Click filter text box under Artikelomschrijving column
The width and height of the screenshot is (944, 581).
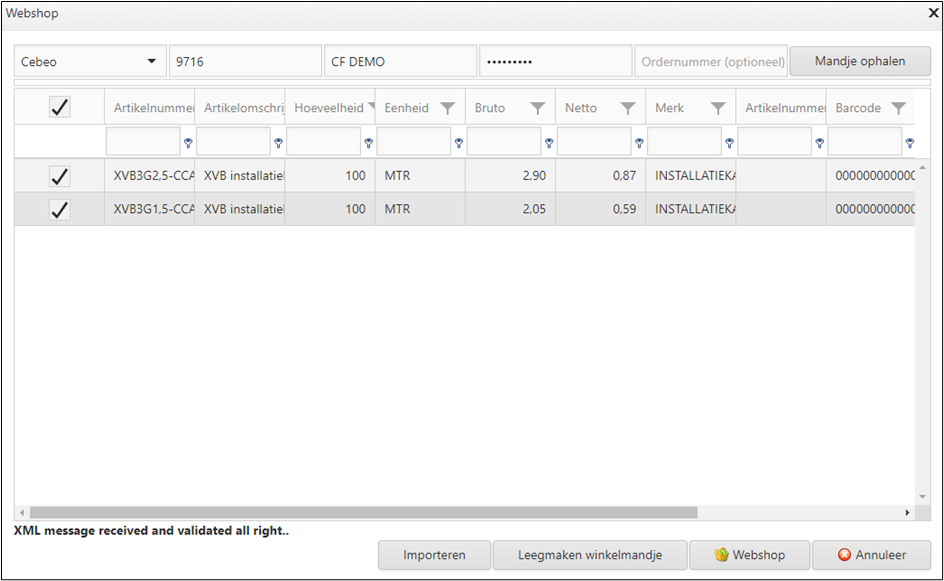[234, 142]
